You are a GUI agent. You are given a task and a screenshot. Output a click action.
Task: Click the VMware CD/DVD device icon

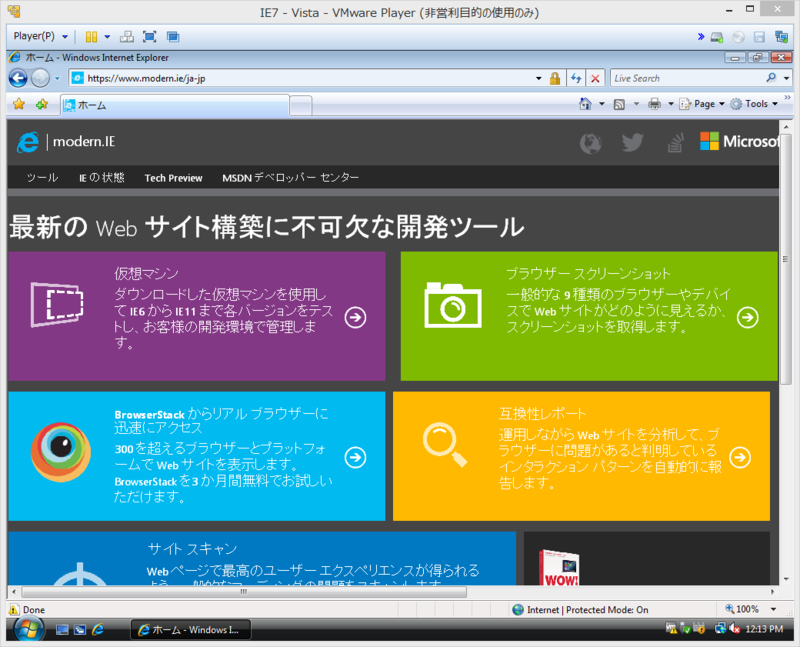click(738, 37)
